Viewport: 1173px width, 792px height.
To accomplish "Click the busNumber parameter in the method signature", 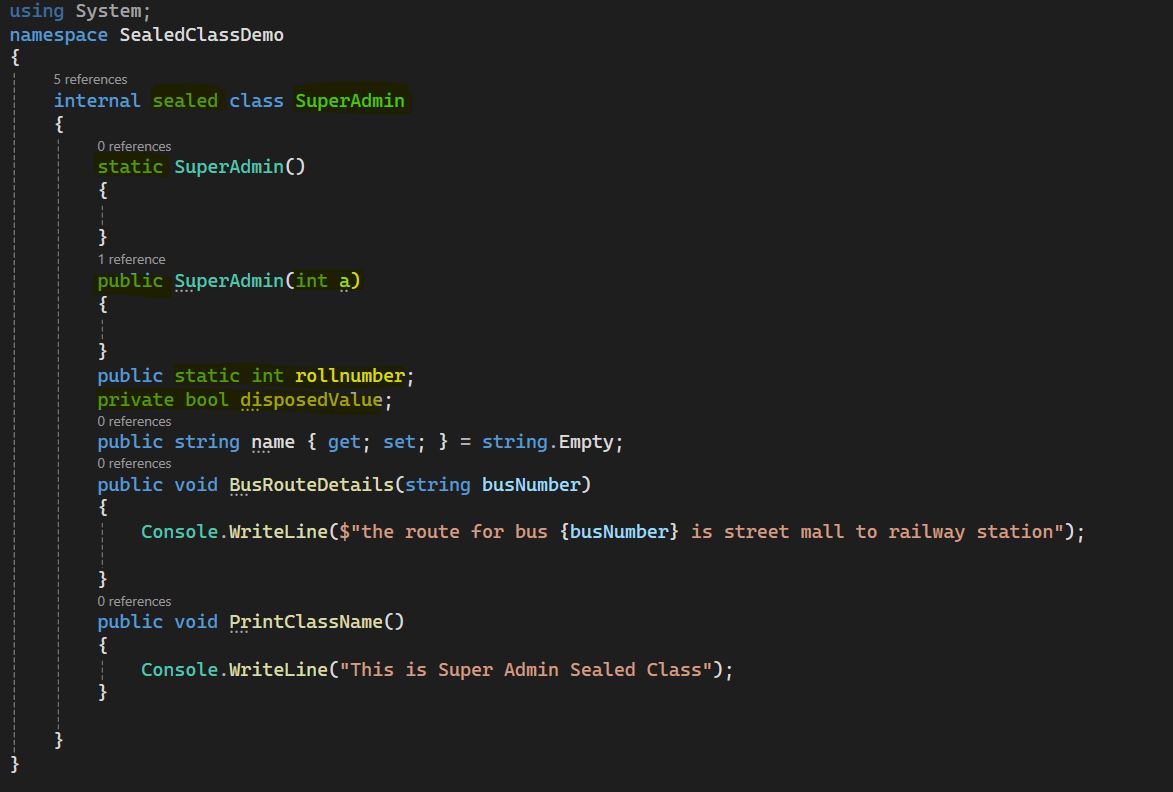I will (530, 485).
